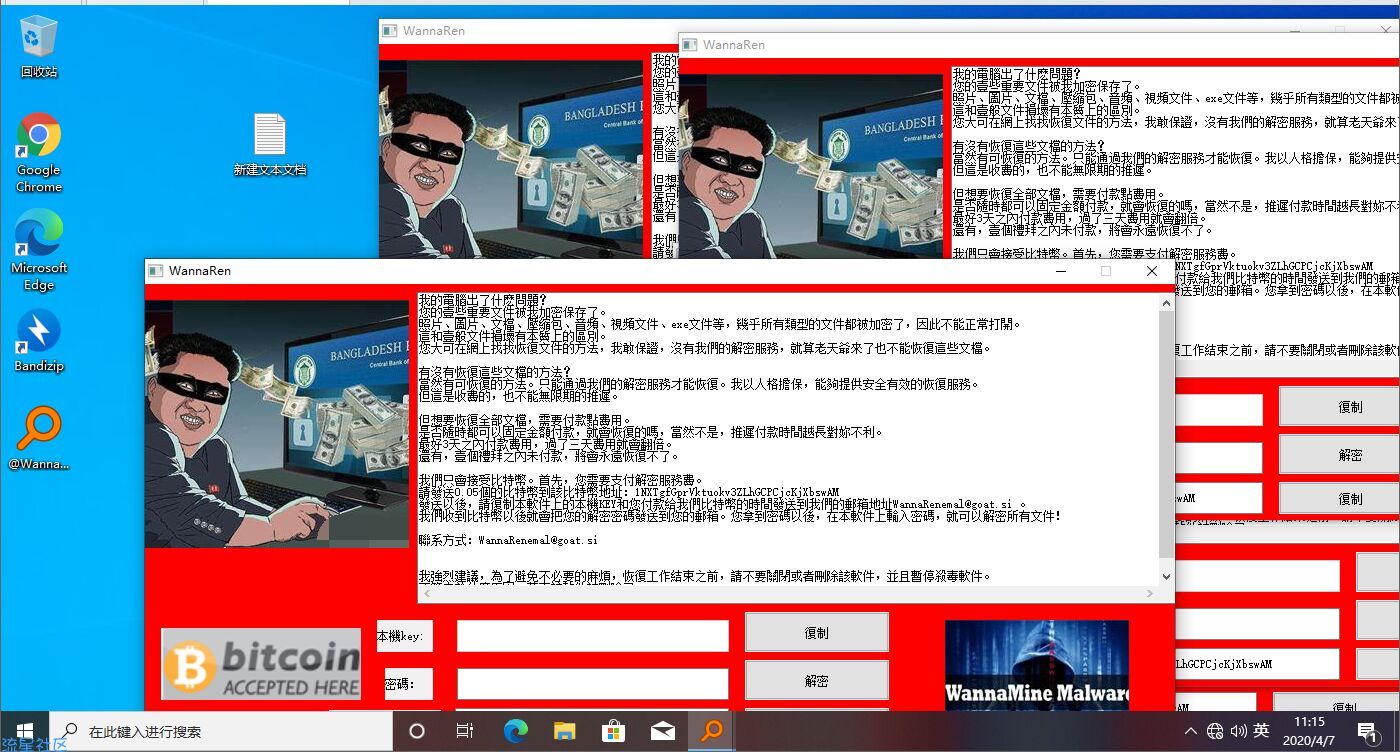
Task: Open the notification center icon
Action: click(1367, 731)
